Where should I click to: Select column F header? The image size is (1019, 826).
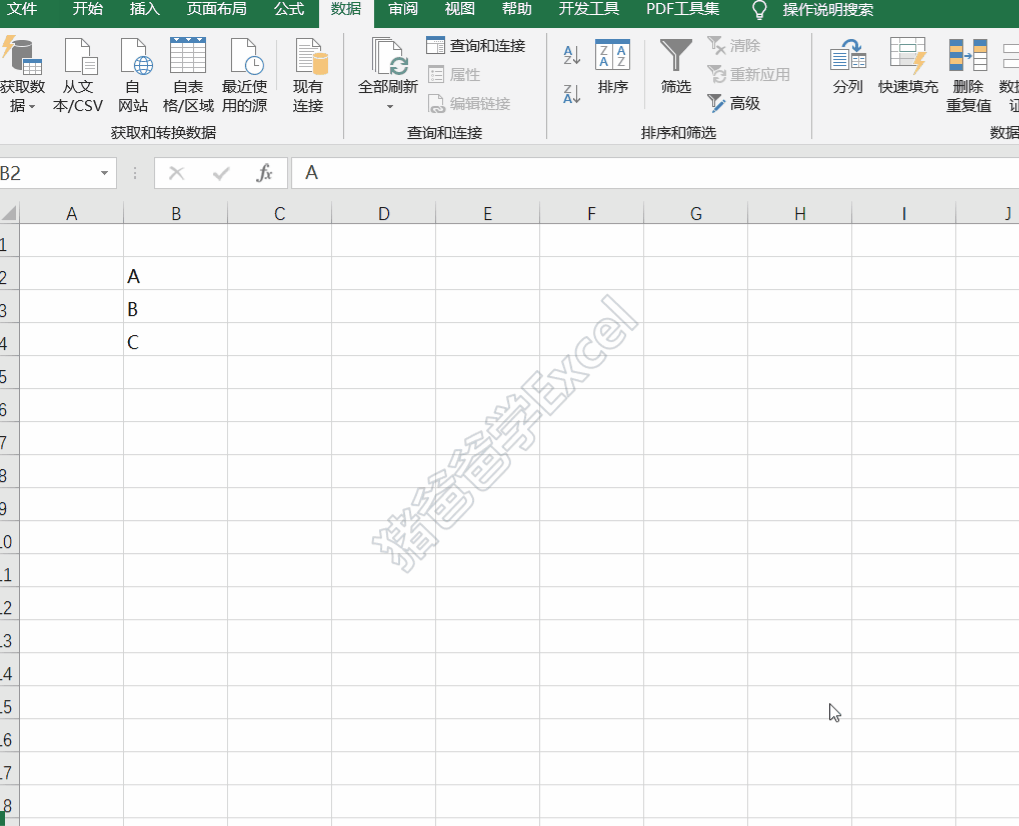591,213
